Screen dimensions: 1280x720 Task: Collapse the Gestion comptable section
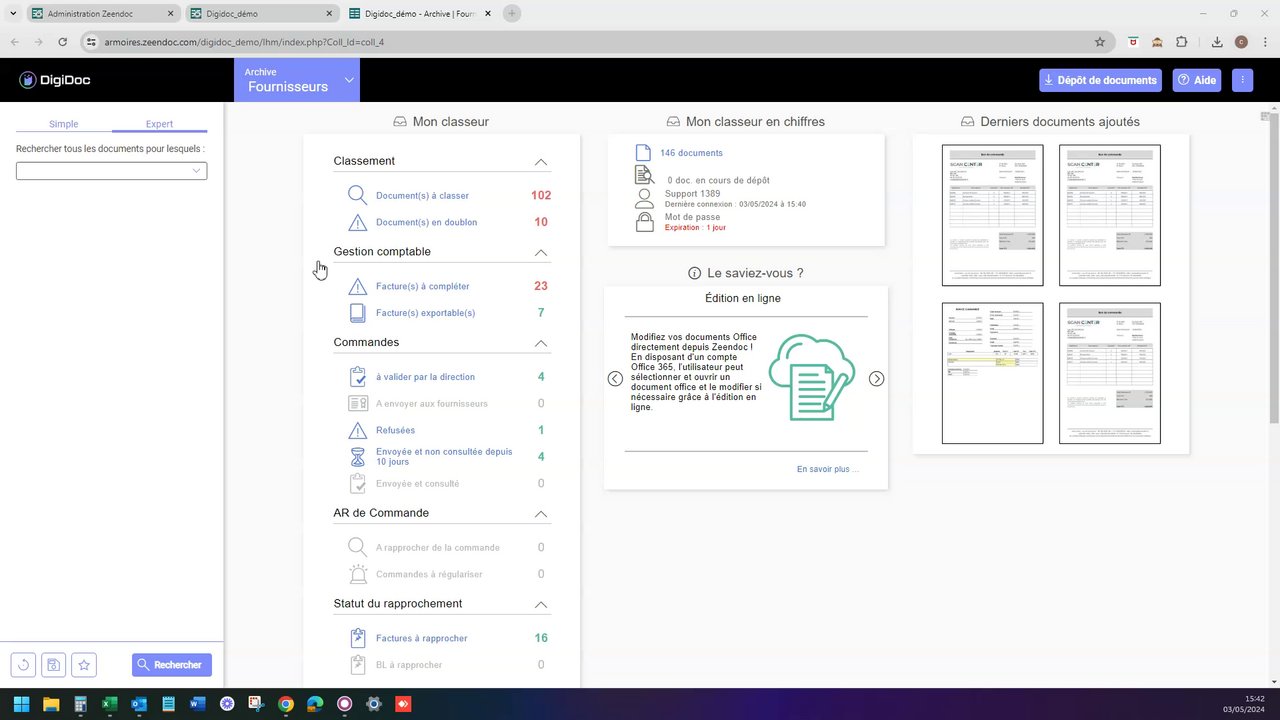tap(541, 253)
